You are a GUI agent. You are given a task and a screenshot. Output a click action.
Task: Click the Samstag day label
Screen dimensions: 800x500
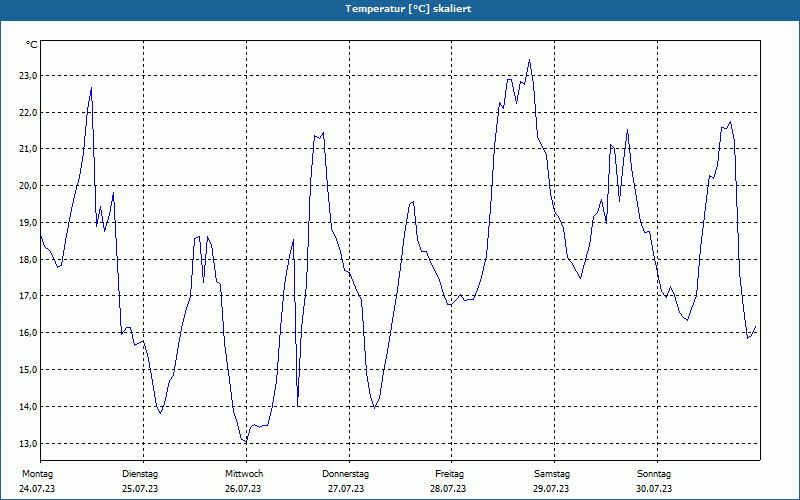coord(552,474)
